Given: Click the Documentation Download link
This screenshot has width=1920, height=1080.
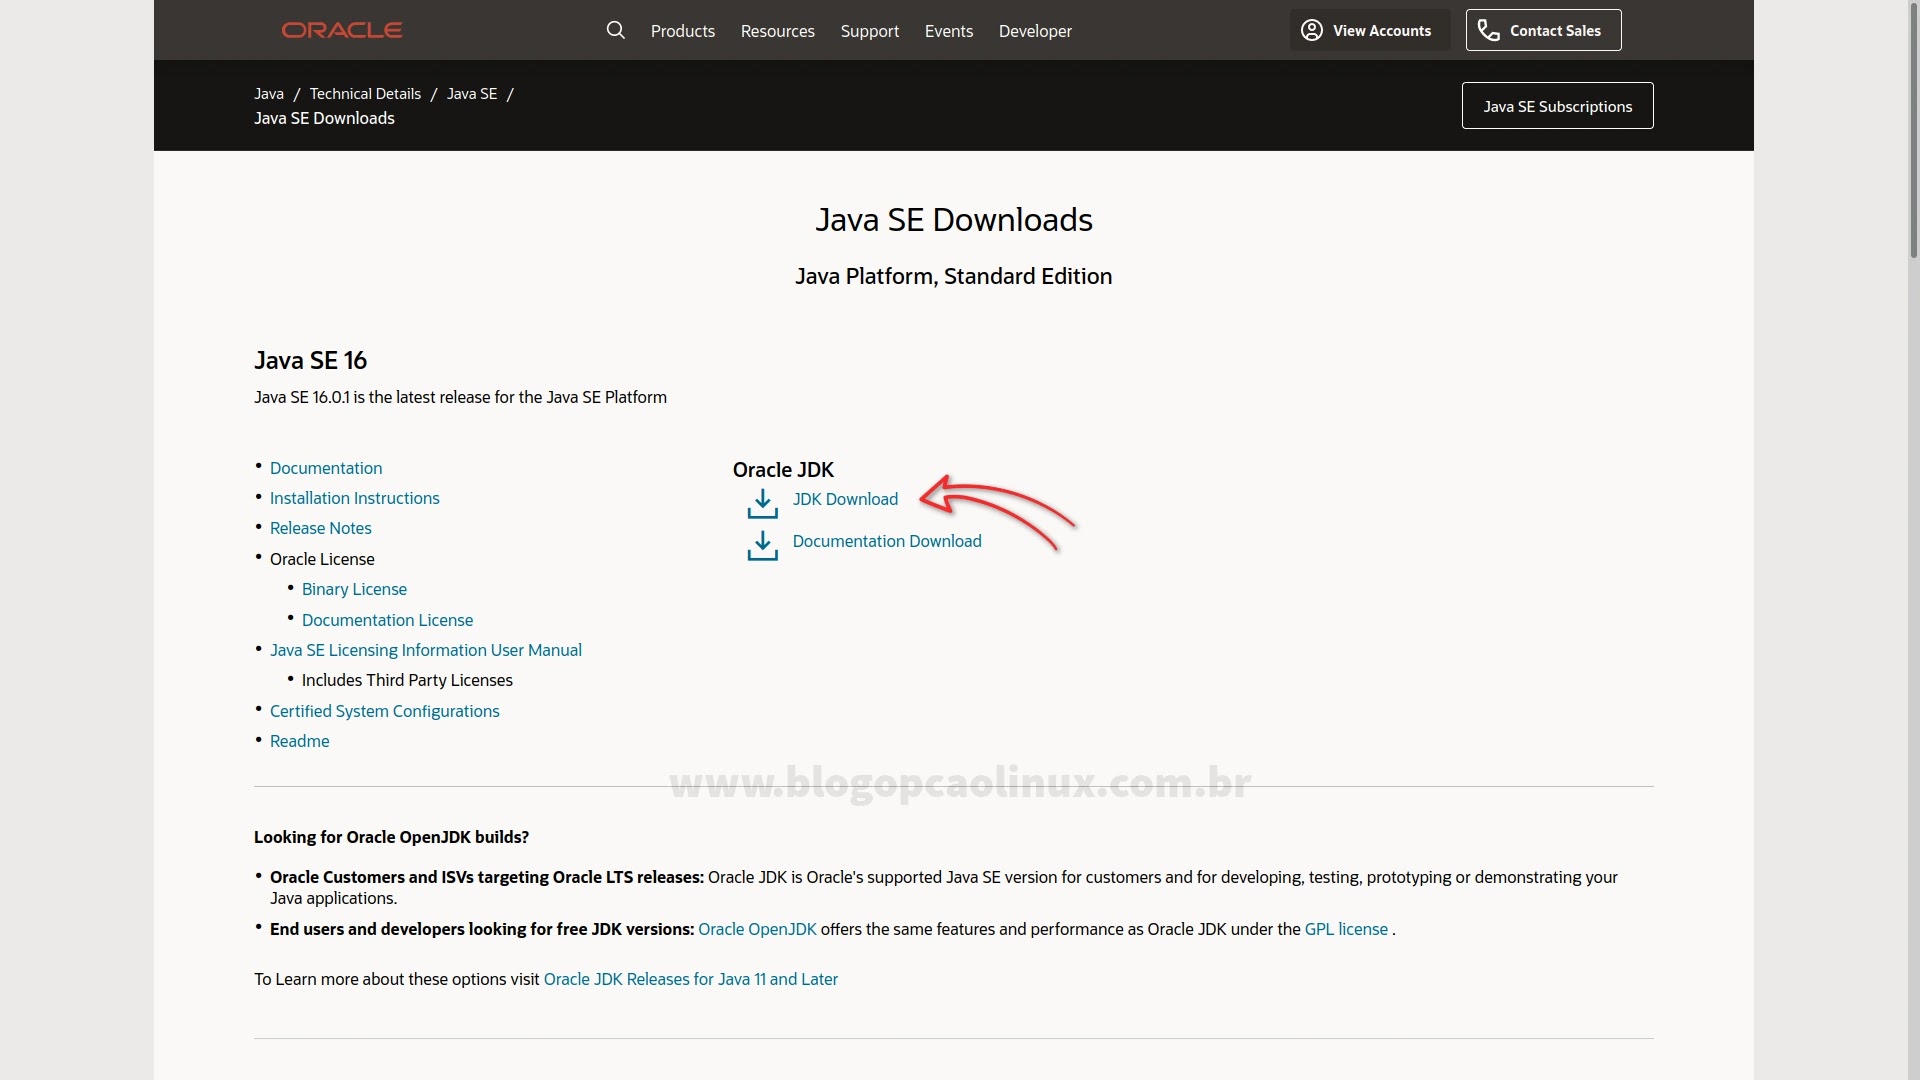Looking at the screenshot, I should (887, 541).
